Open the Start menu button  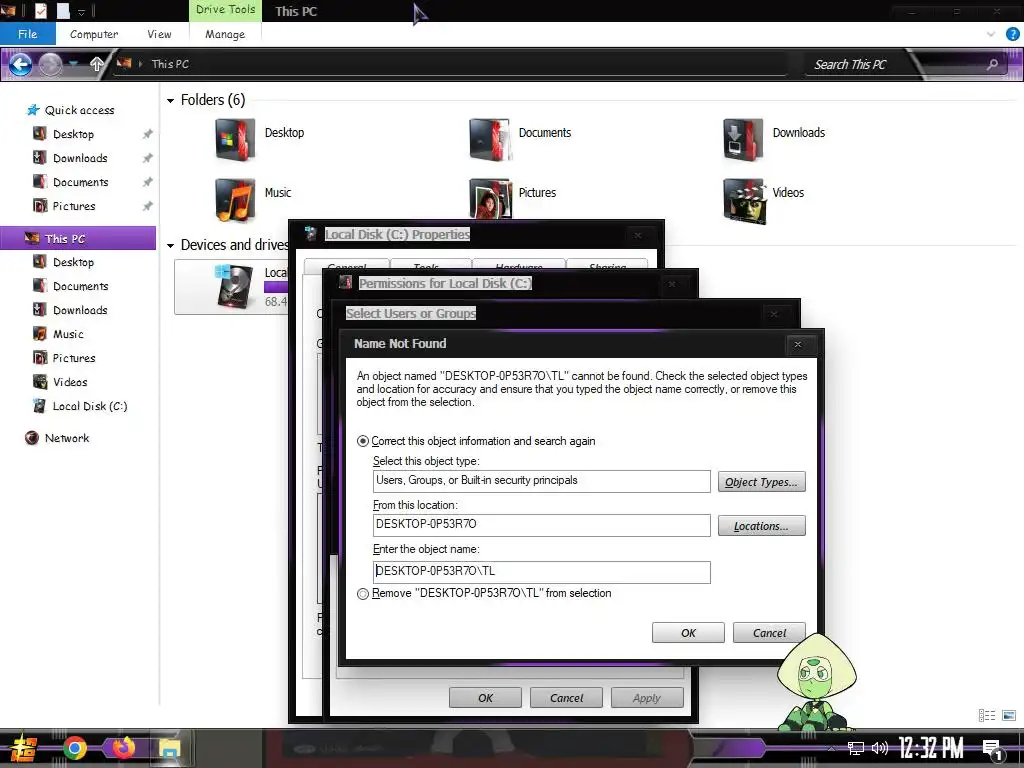pyautogui.click(x=23, y=748)
